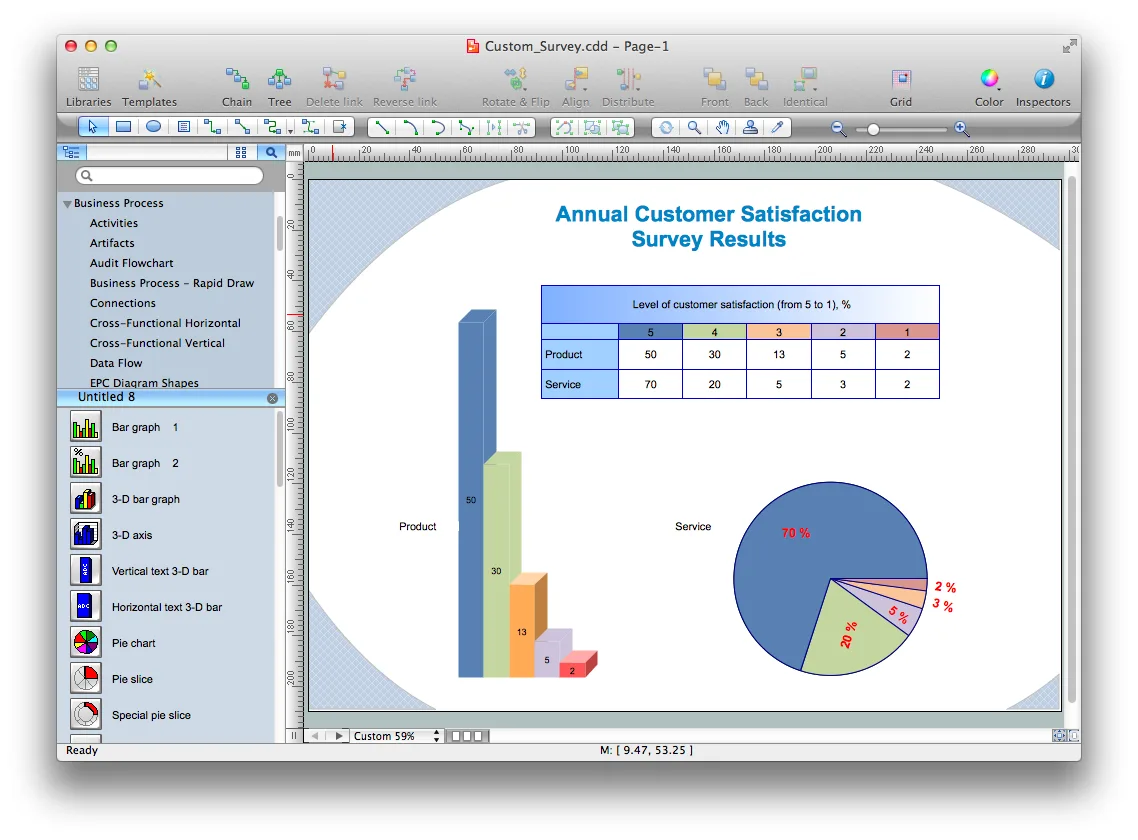Open the smart connector dropdown arrow
1138x840 pixels.
pyautogui.click(x=290, y=131)
